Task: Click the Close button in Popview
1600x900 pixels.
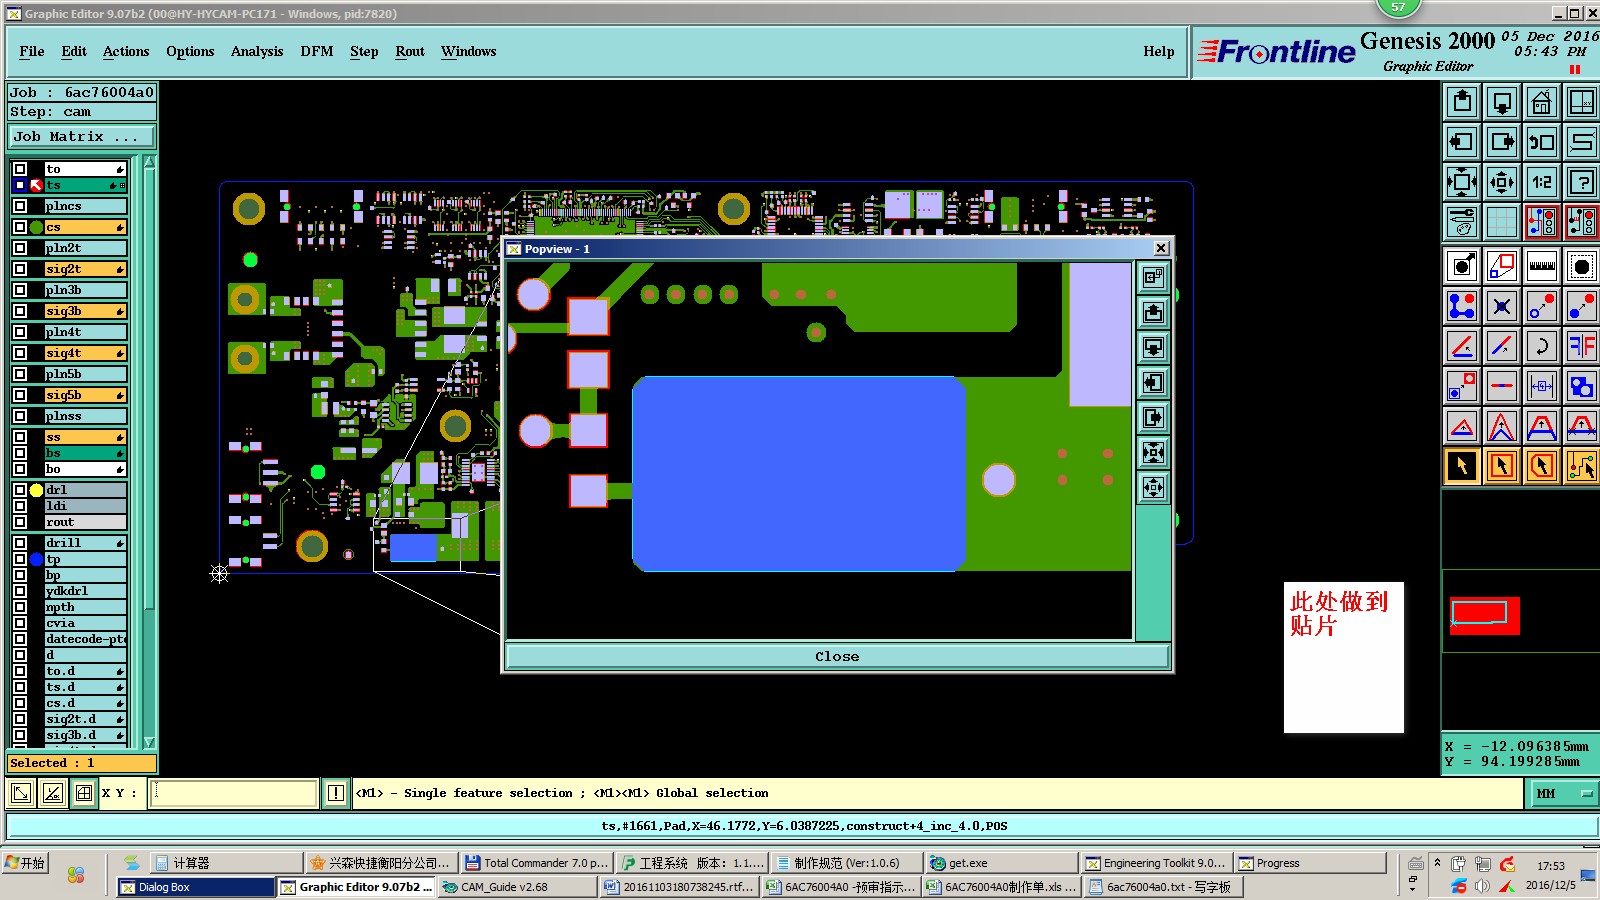Action: tap(837, 656)
